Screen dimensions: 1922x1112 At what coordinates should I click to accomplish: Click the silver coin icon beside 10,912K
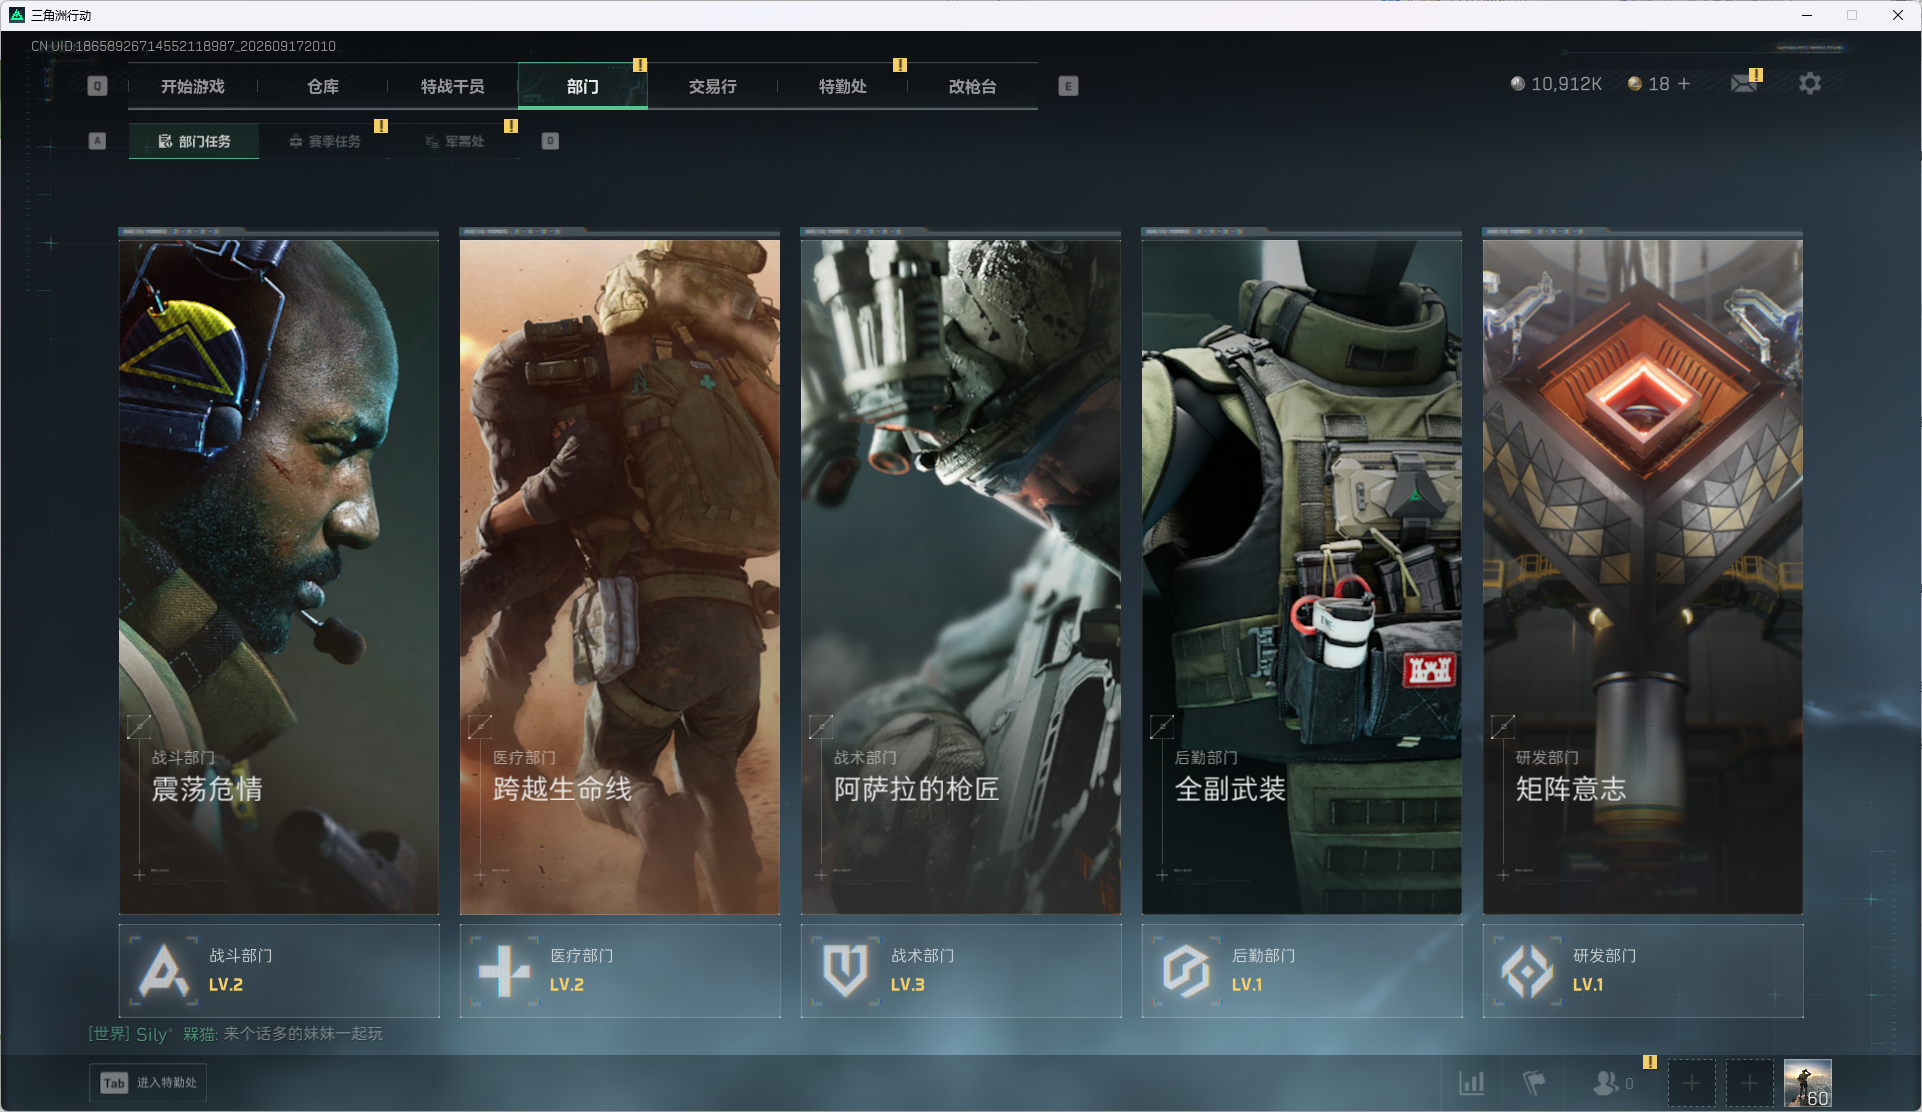pyautogui.click(x=1518, y=84)
